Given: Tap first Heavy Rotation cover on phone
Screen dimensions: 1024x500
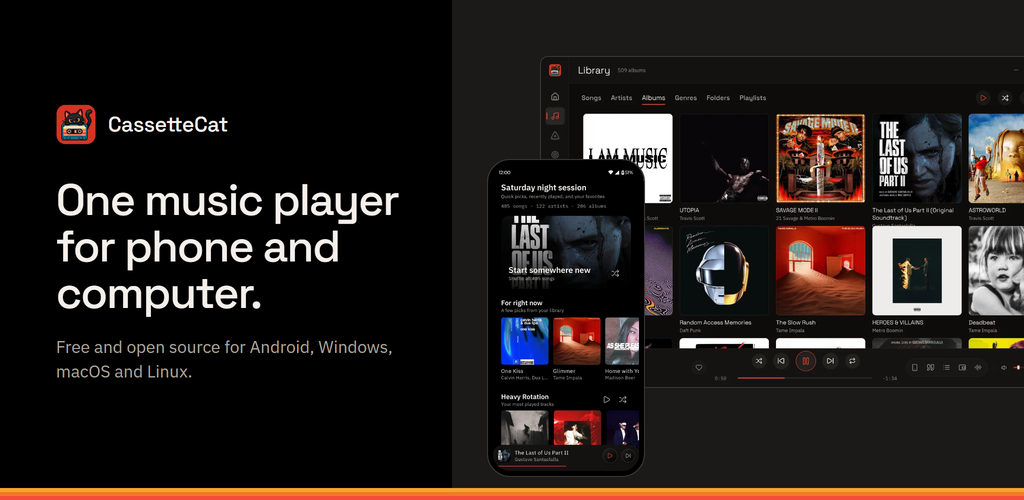Looking at the screenshot, I should 524,428.
